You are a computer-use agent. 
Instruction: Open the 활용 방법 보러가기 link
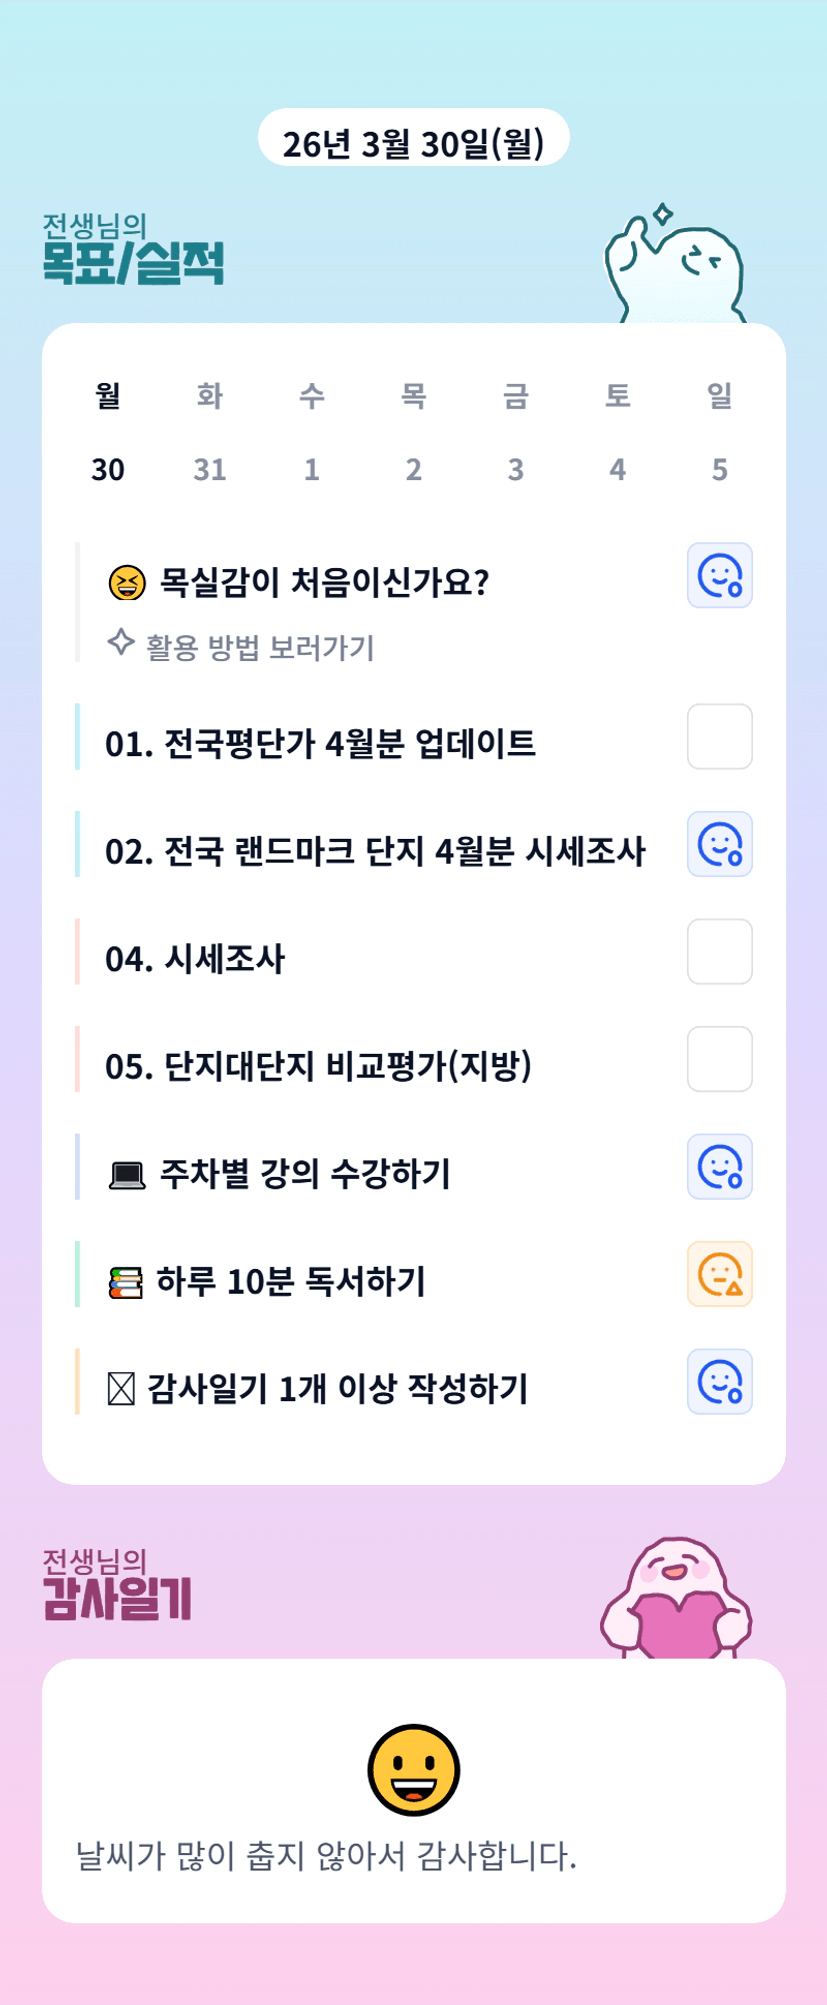[260, 648]
